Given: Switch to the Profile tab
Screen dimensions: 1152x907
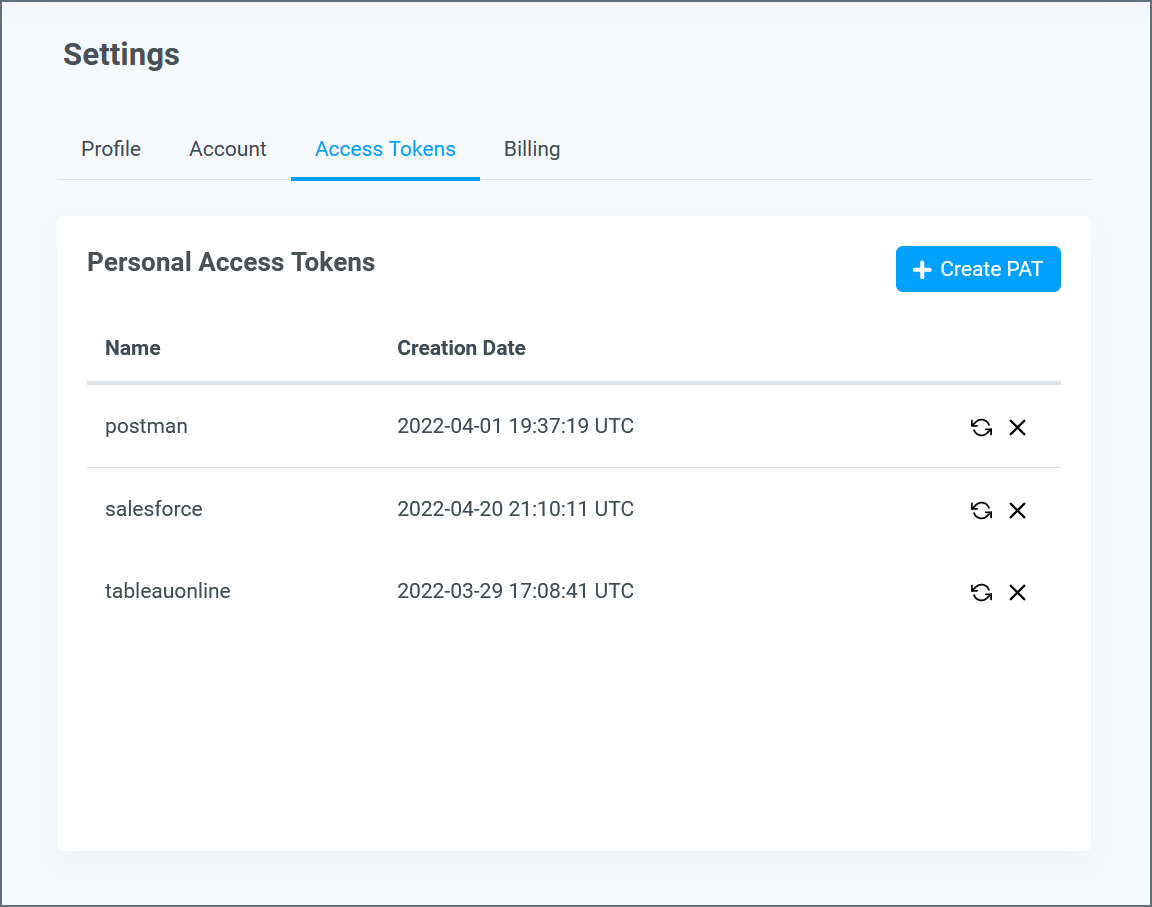Looking at the screenshot, I should pyautogui.click(x=110, y=148).
